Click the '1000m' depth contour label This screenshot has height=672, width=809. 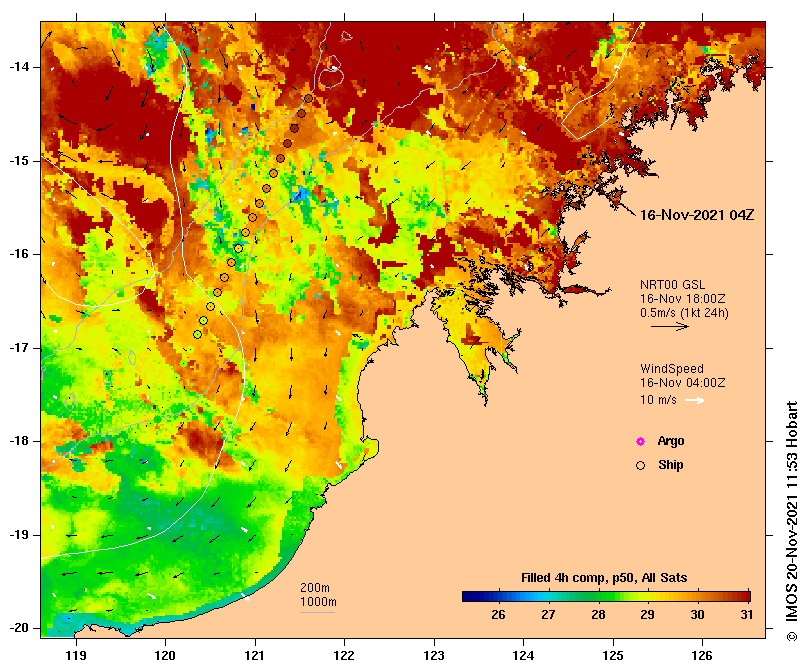[318, 602]
